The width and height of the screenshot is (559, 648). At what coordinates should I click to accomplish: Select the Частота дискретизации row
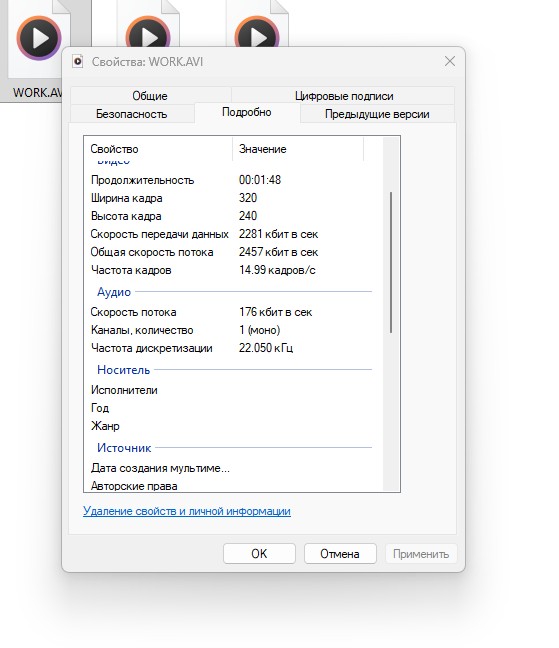pyautogui.click(x=231, y=348)
